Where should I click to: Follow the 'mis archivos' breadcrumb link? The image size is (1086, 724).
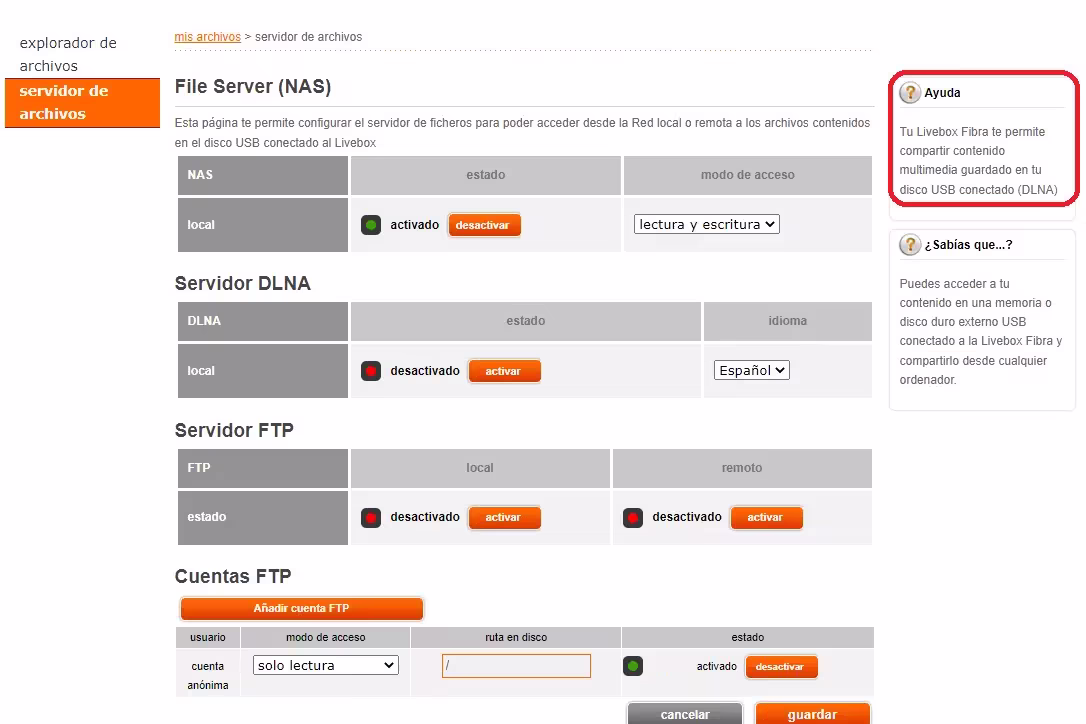[x=208, y=37]
